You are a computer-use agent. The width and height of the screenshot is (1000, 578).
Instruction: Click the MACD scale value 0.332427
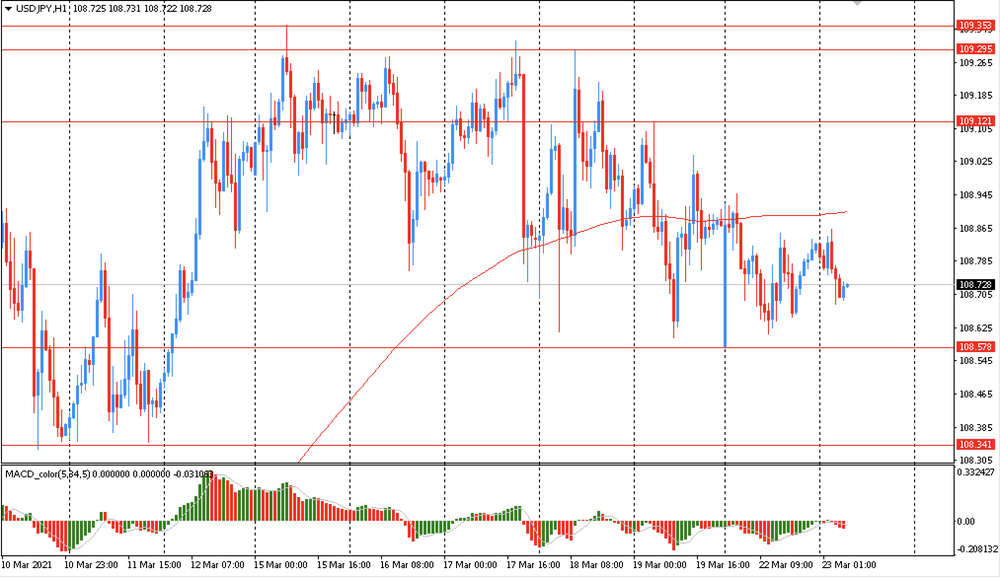(976, 473)
